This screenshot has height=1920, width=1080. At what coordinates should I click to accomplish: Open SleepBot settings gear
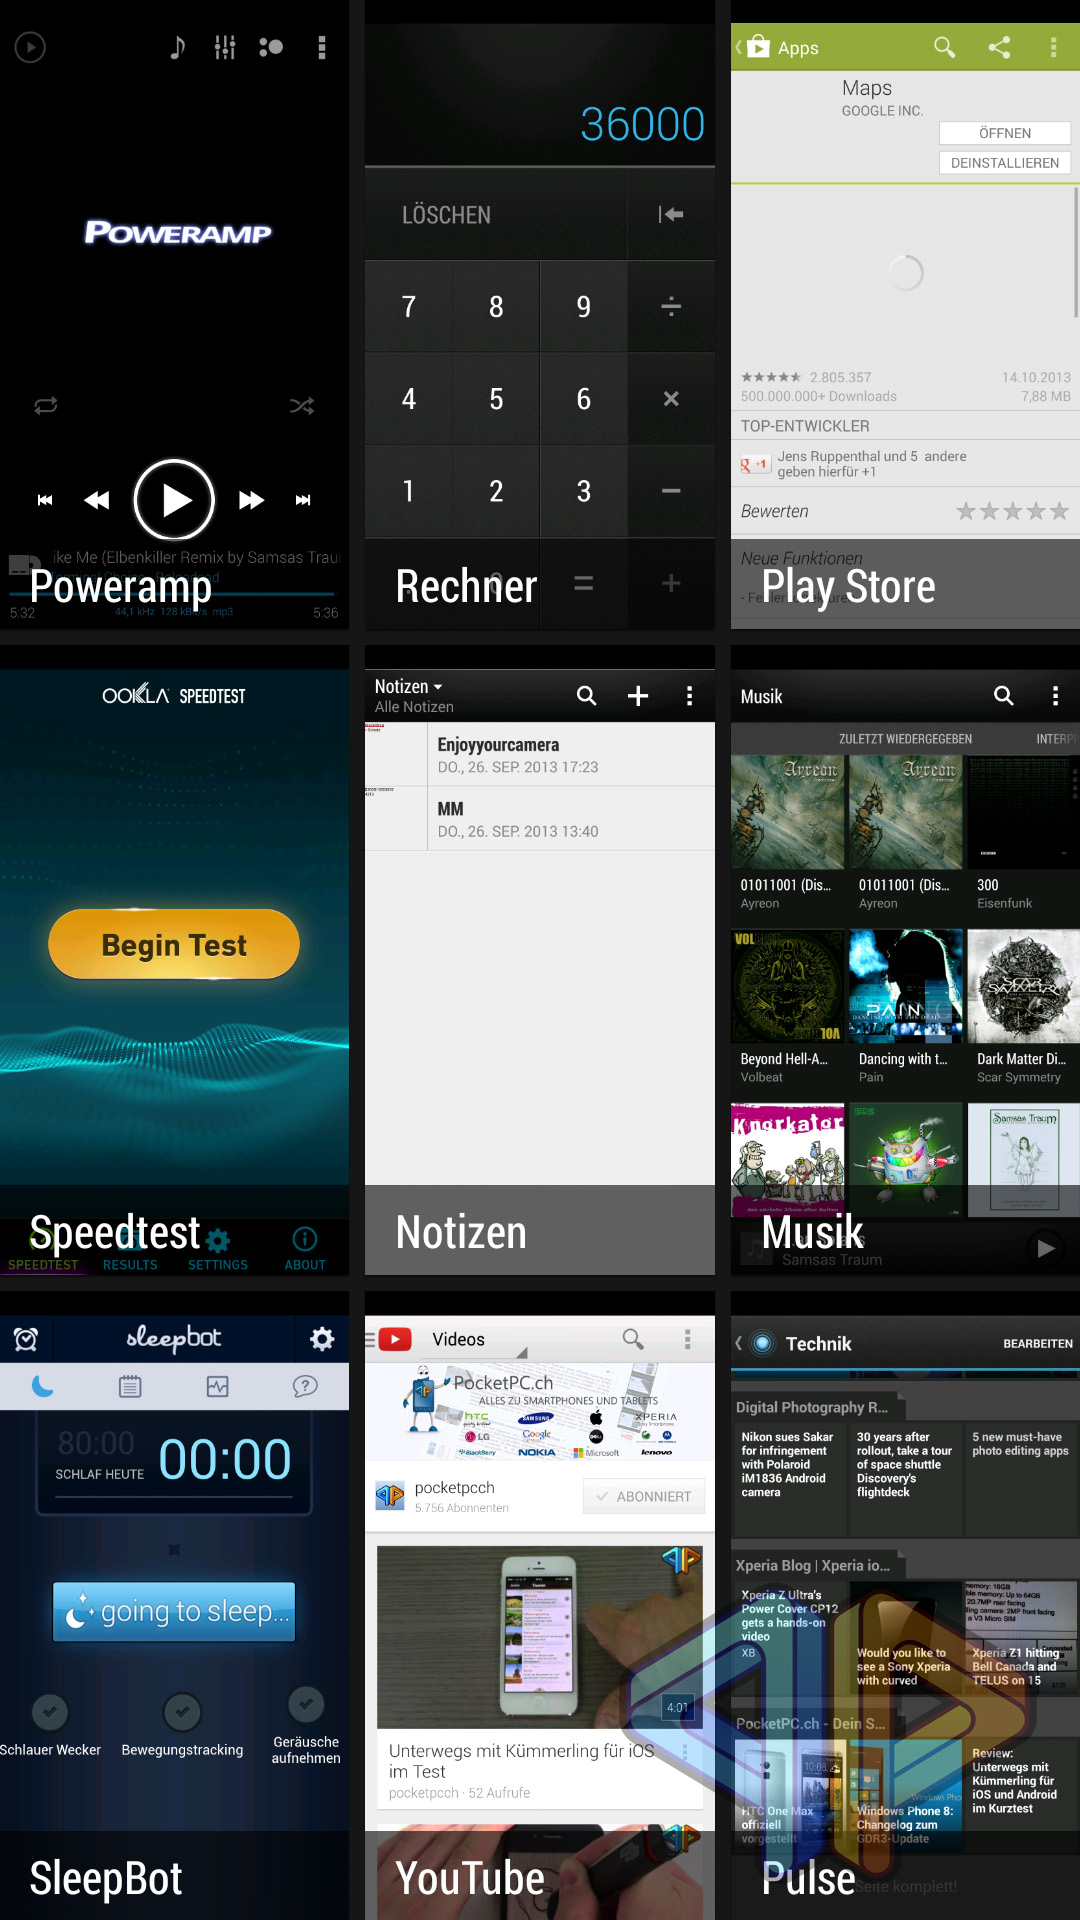(x=322, y=1339)
